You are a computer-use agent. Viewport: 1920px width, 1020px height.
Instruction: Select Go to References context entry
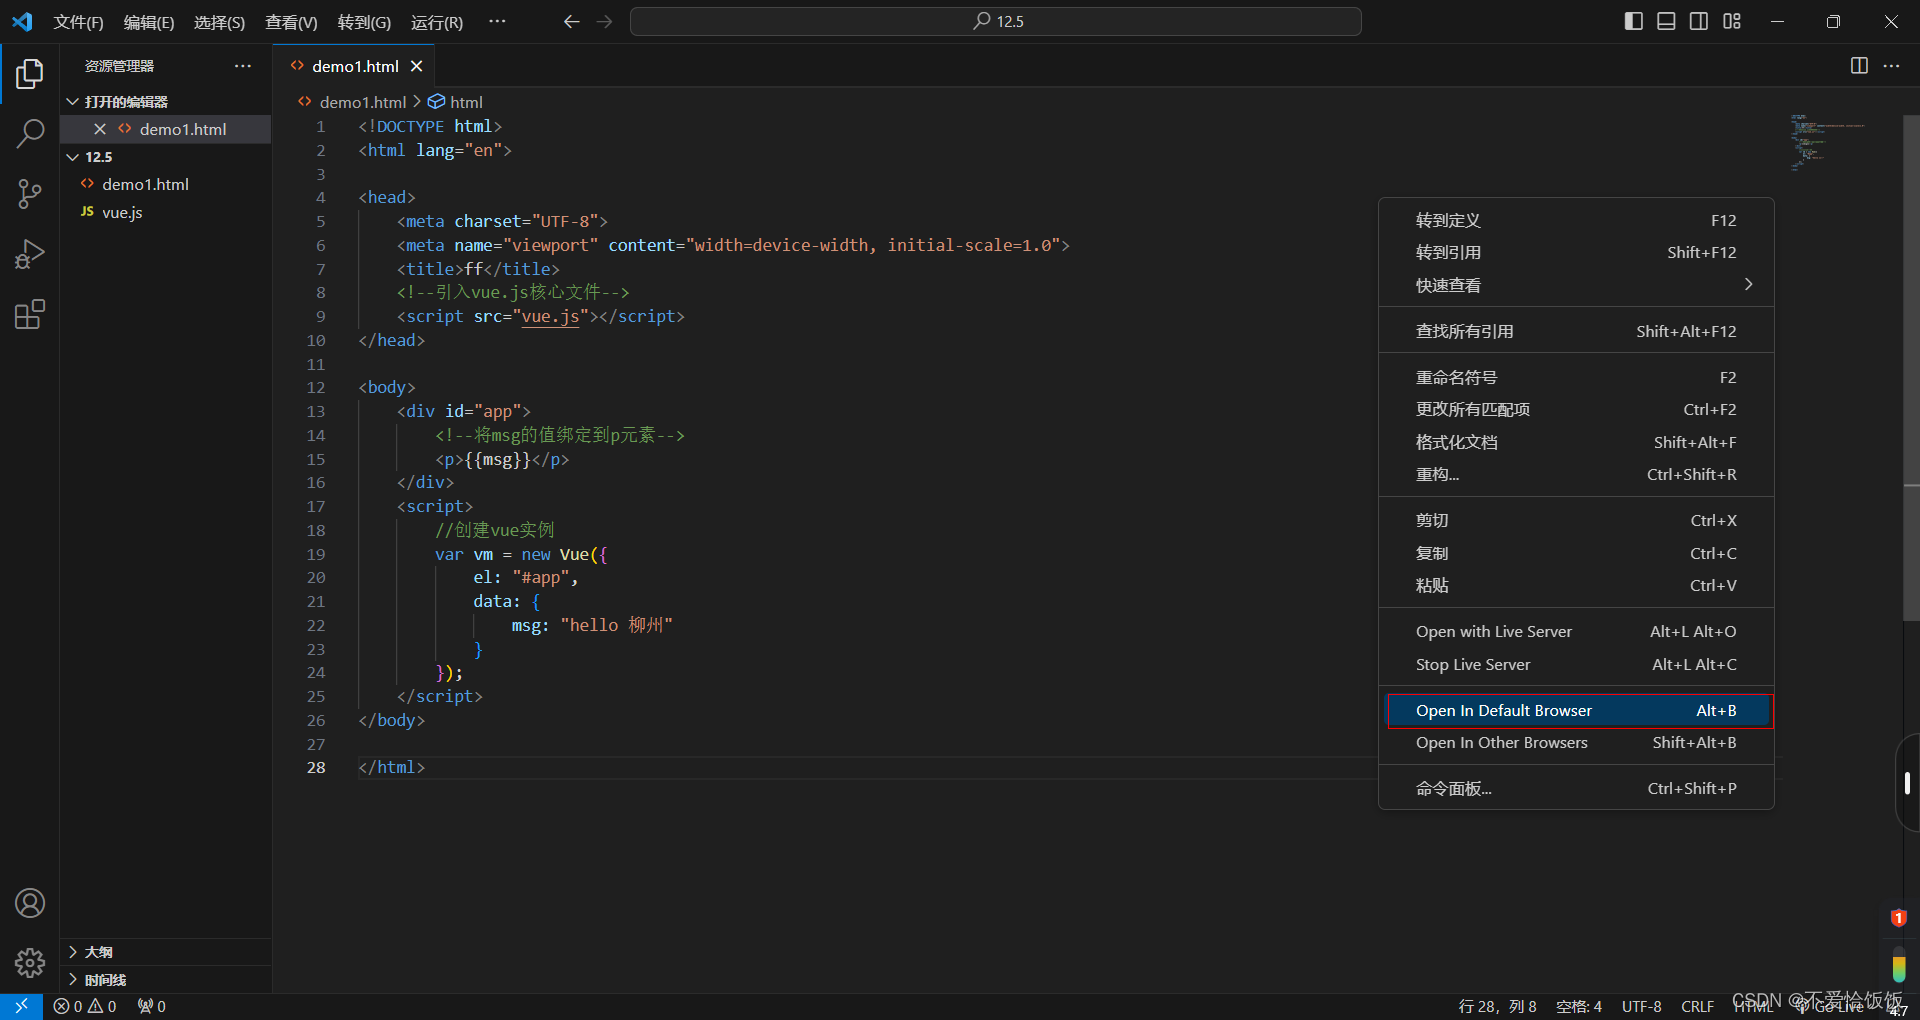1576,252
